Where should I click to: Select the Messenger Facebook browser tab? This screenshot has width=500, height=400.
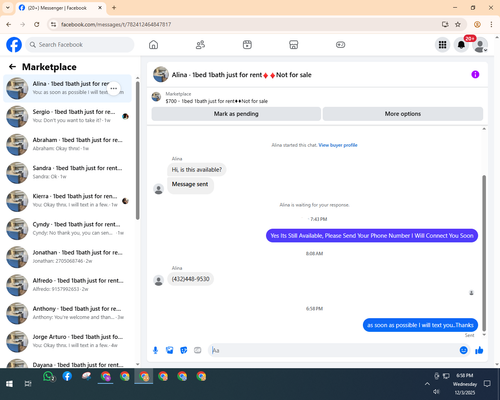(60, 8)
